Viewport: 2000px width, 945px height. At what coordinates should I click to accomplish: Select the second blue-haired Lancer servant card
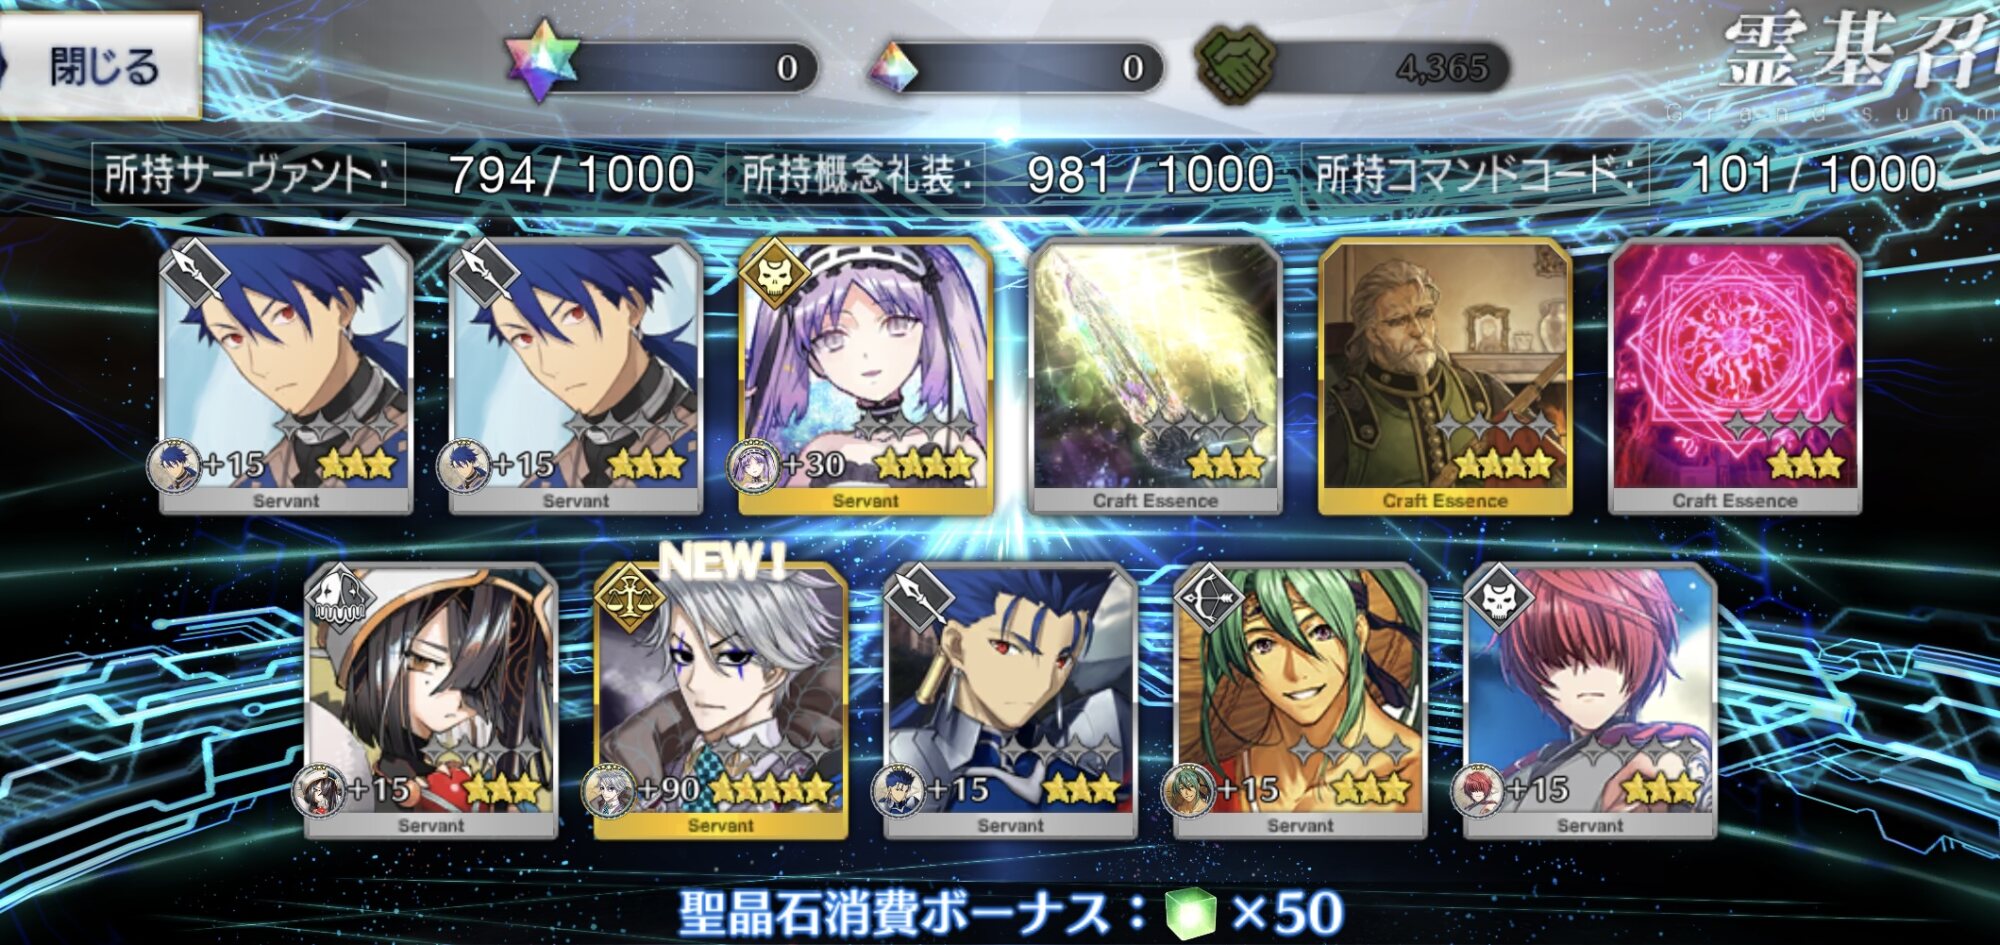click(575, 377)
